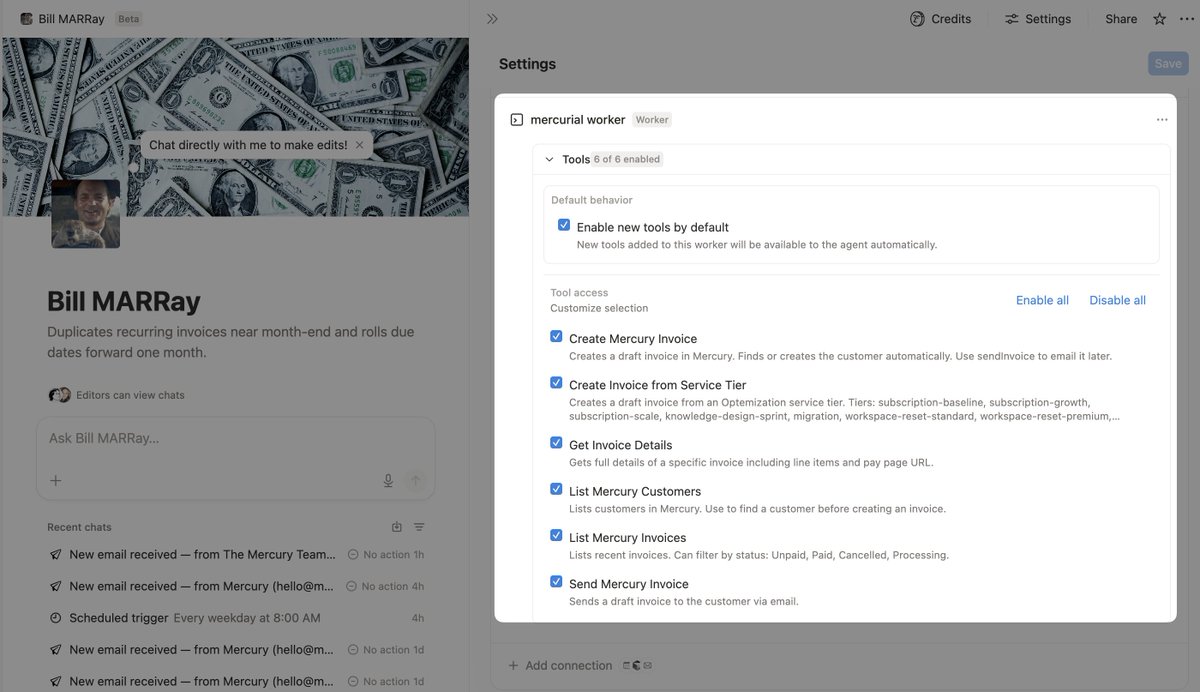Click the new chat icon beside Recent chats
1200x692 pixels.
pos(397,527)
